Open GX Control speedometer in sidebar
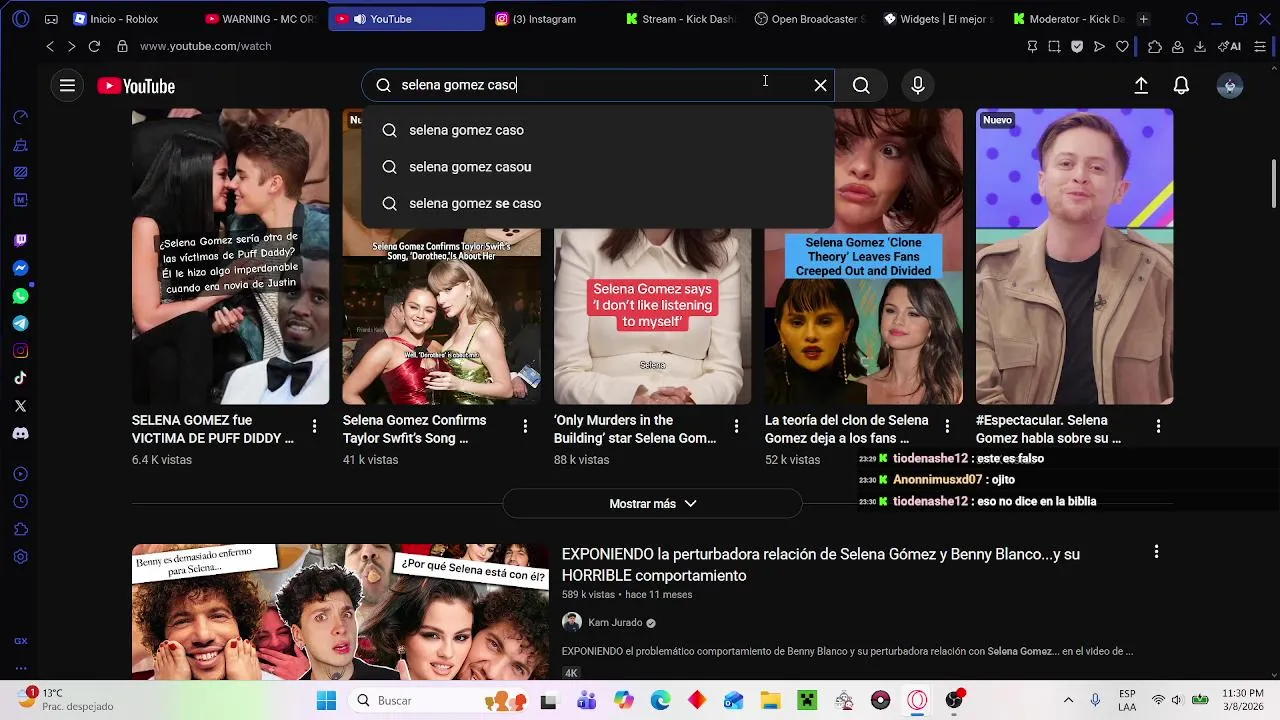This screenshot has height=720, width=1280. point(21,117)
